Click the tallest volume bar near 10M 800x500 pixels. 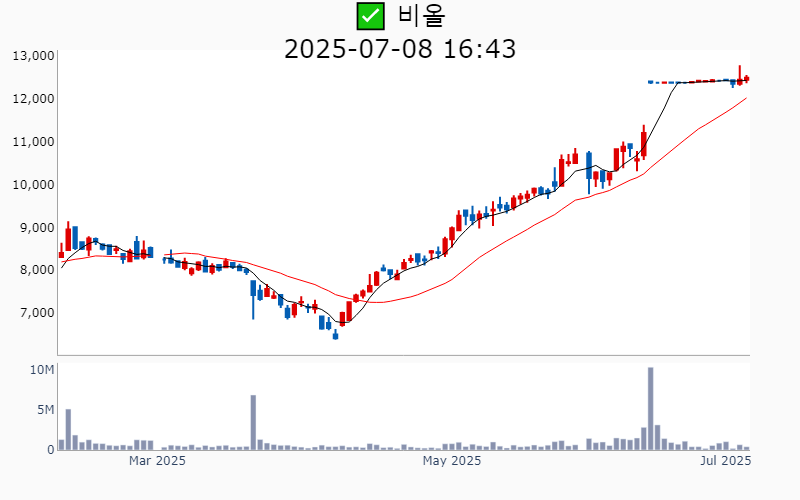click(651, 409)
